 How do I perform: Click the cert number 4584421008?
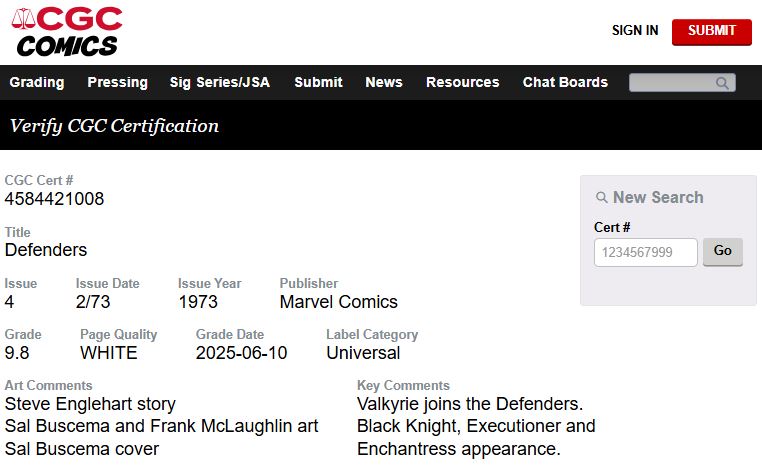[x=54, y=199]
